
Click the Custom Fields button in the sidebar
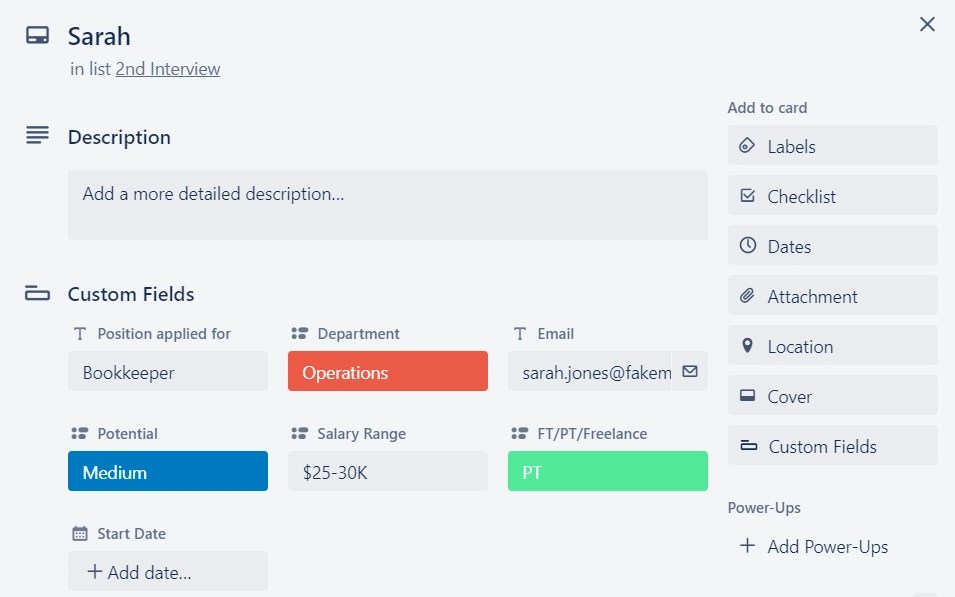[x=833, y=445]
